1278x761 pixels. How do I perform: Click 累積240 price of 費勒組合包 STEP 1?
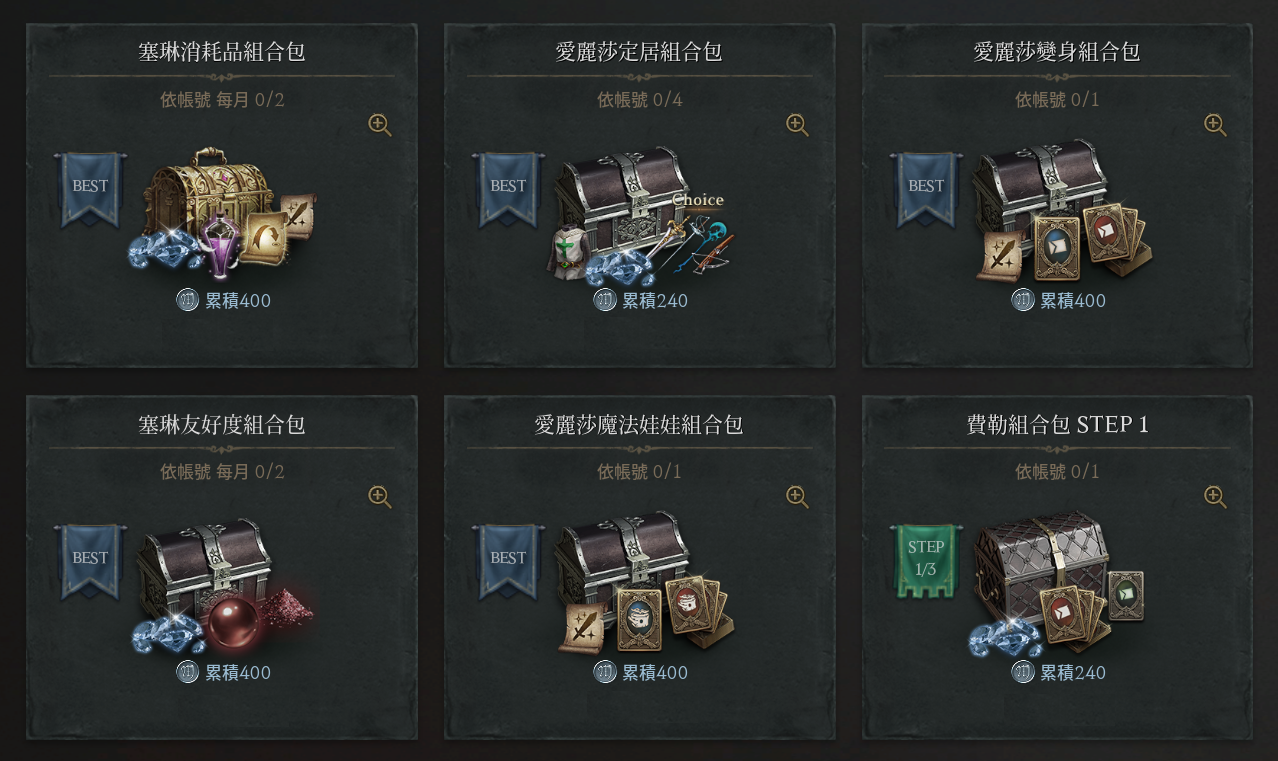coord(1059,673)
